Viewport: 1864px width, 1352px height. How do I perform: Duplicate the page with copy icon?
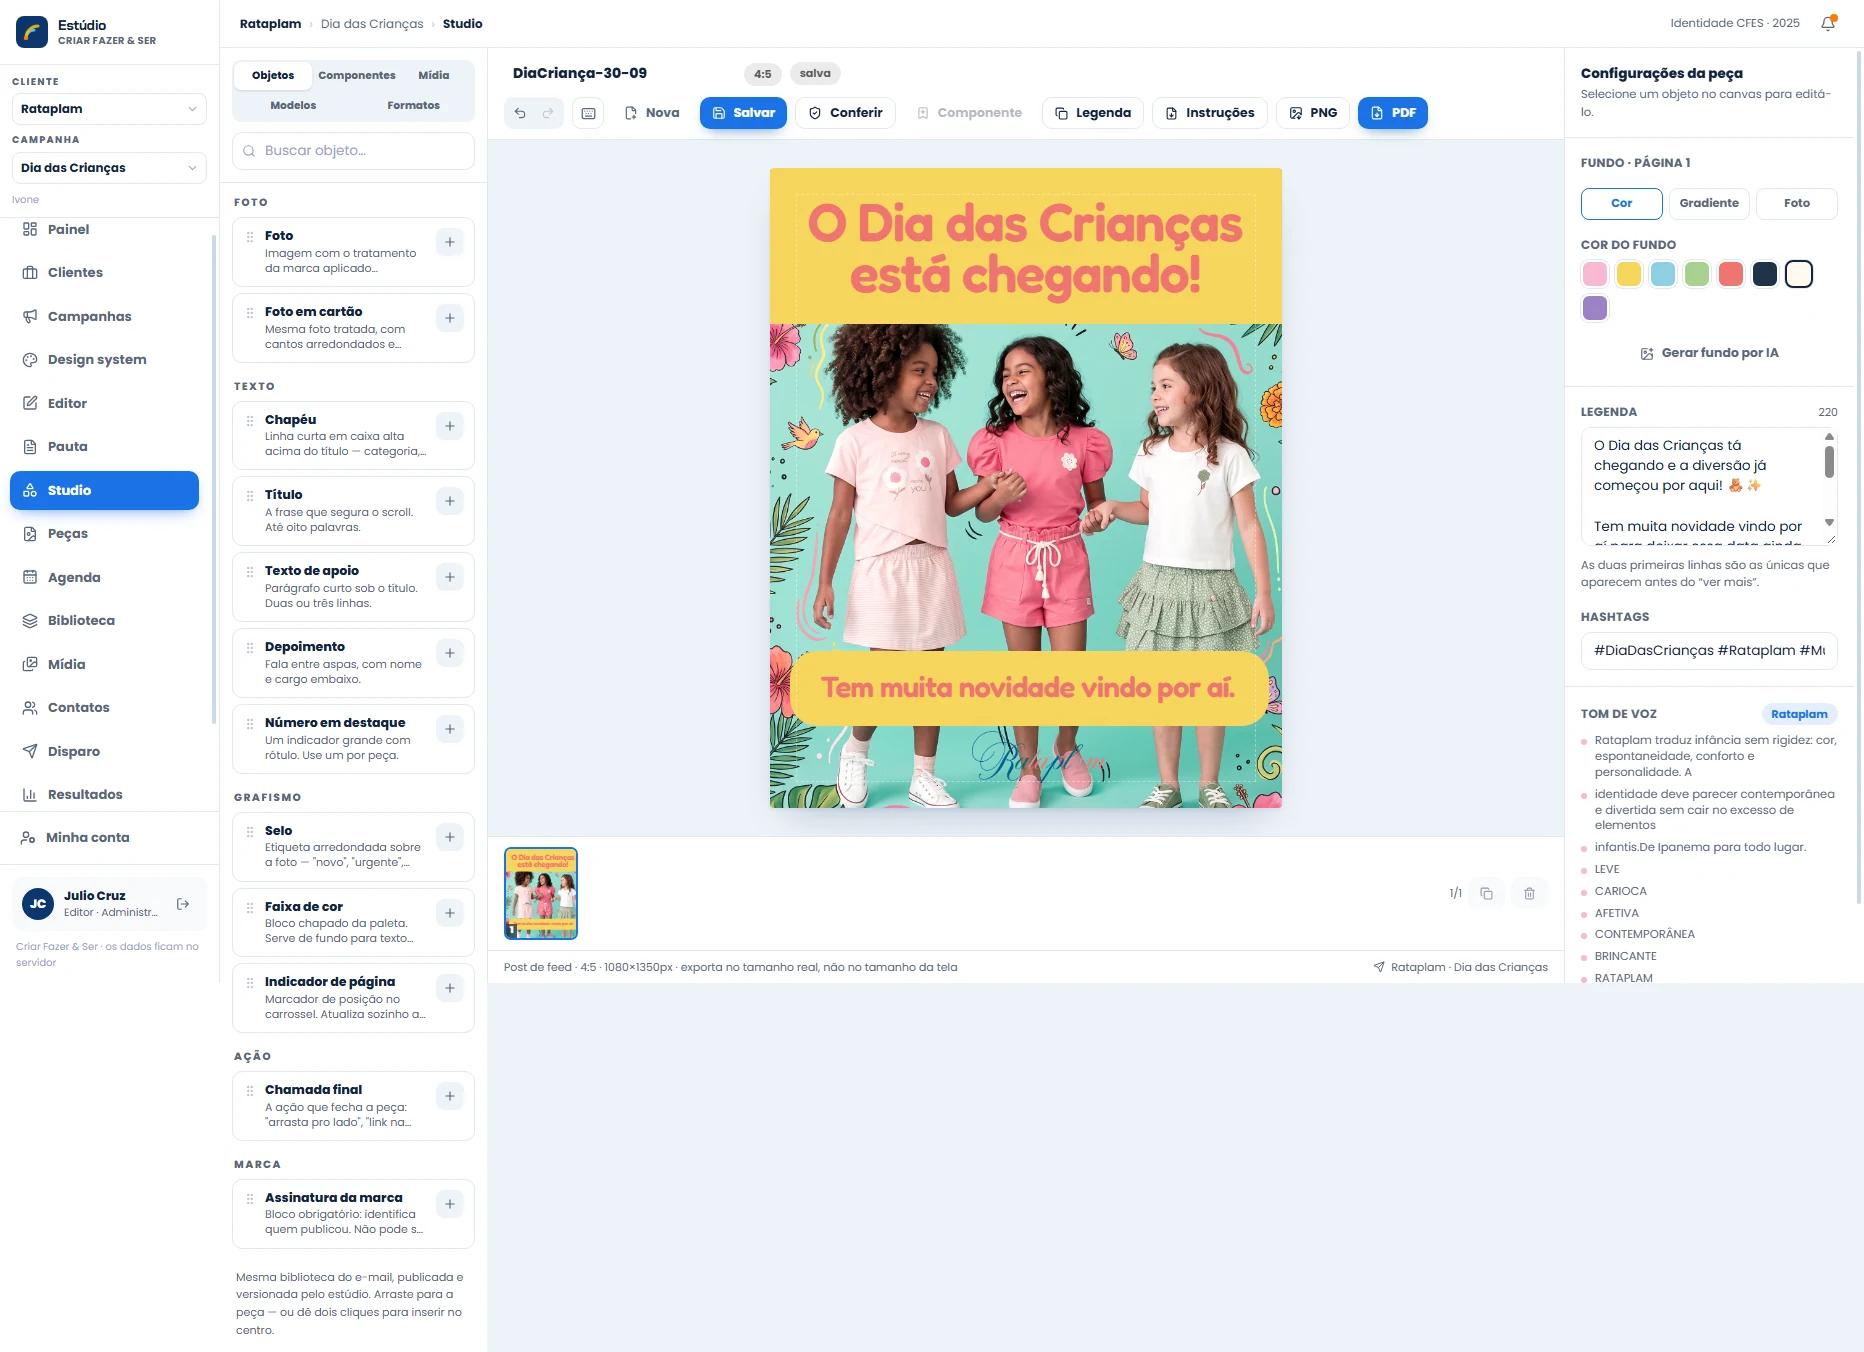[x=1486, y=893]
